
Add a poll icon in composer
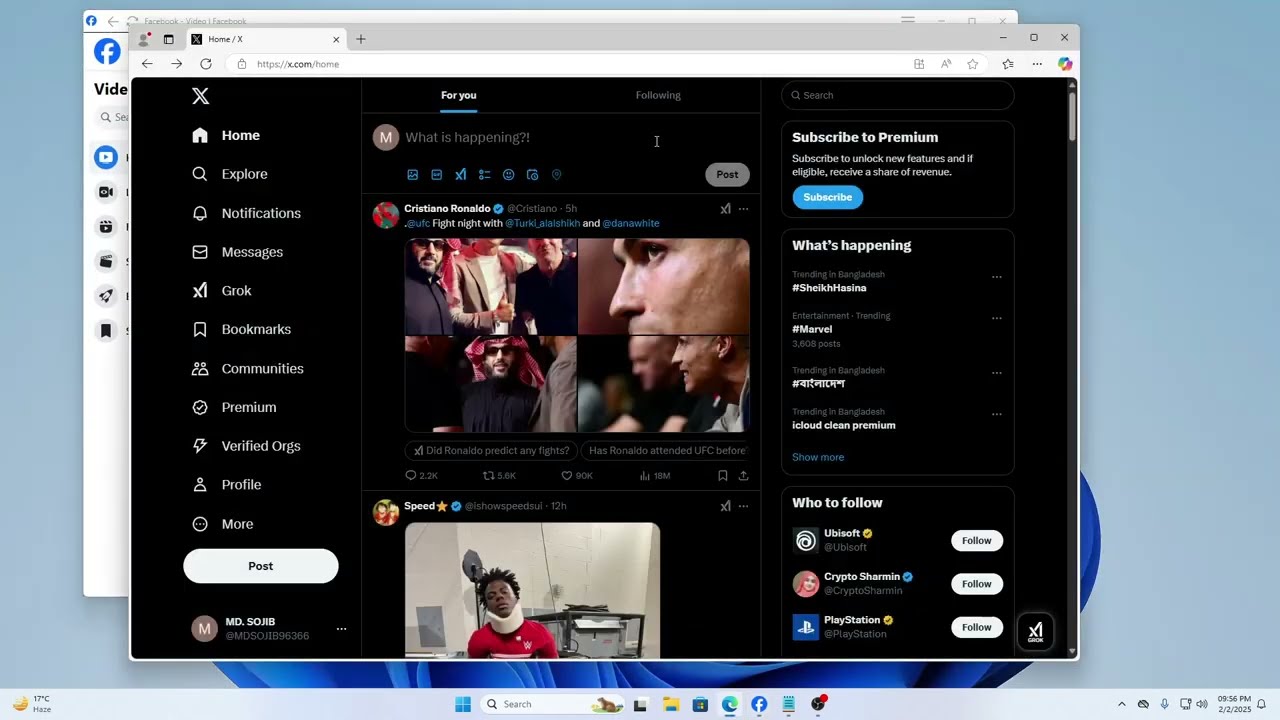[x=484, y=175]
